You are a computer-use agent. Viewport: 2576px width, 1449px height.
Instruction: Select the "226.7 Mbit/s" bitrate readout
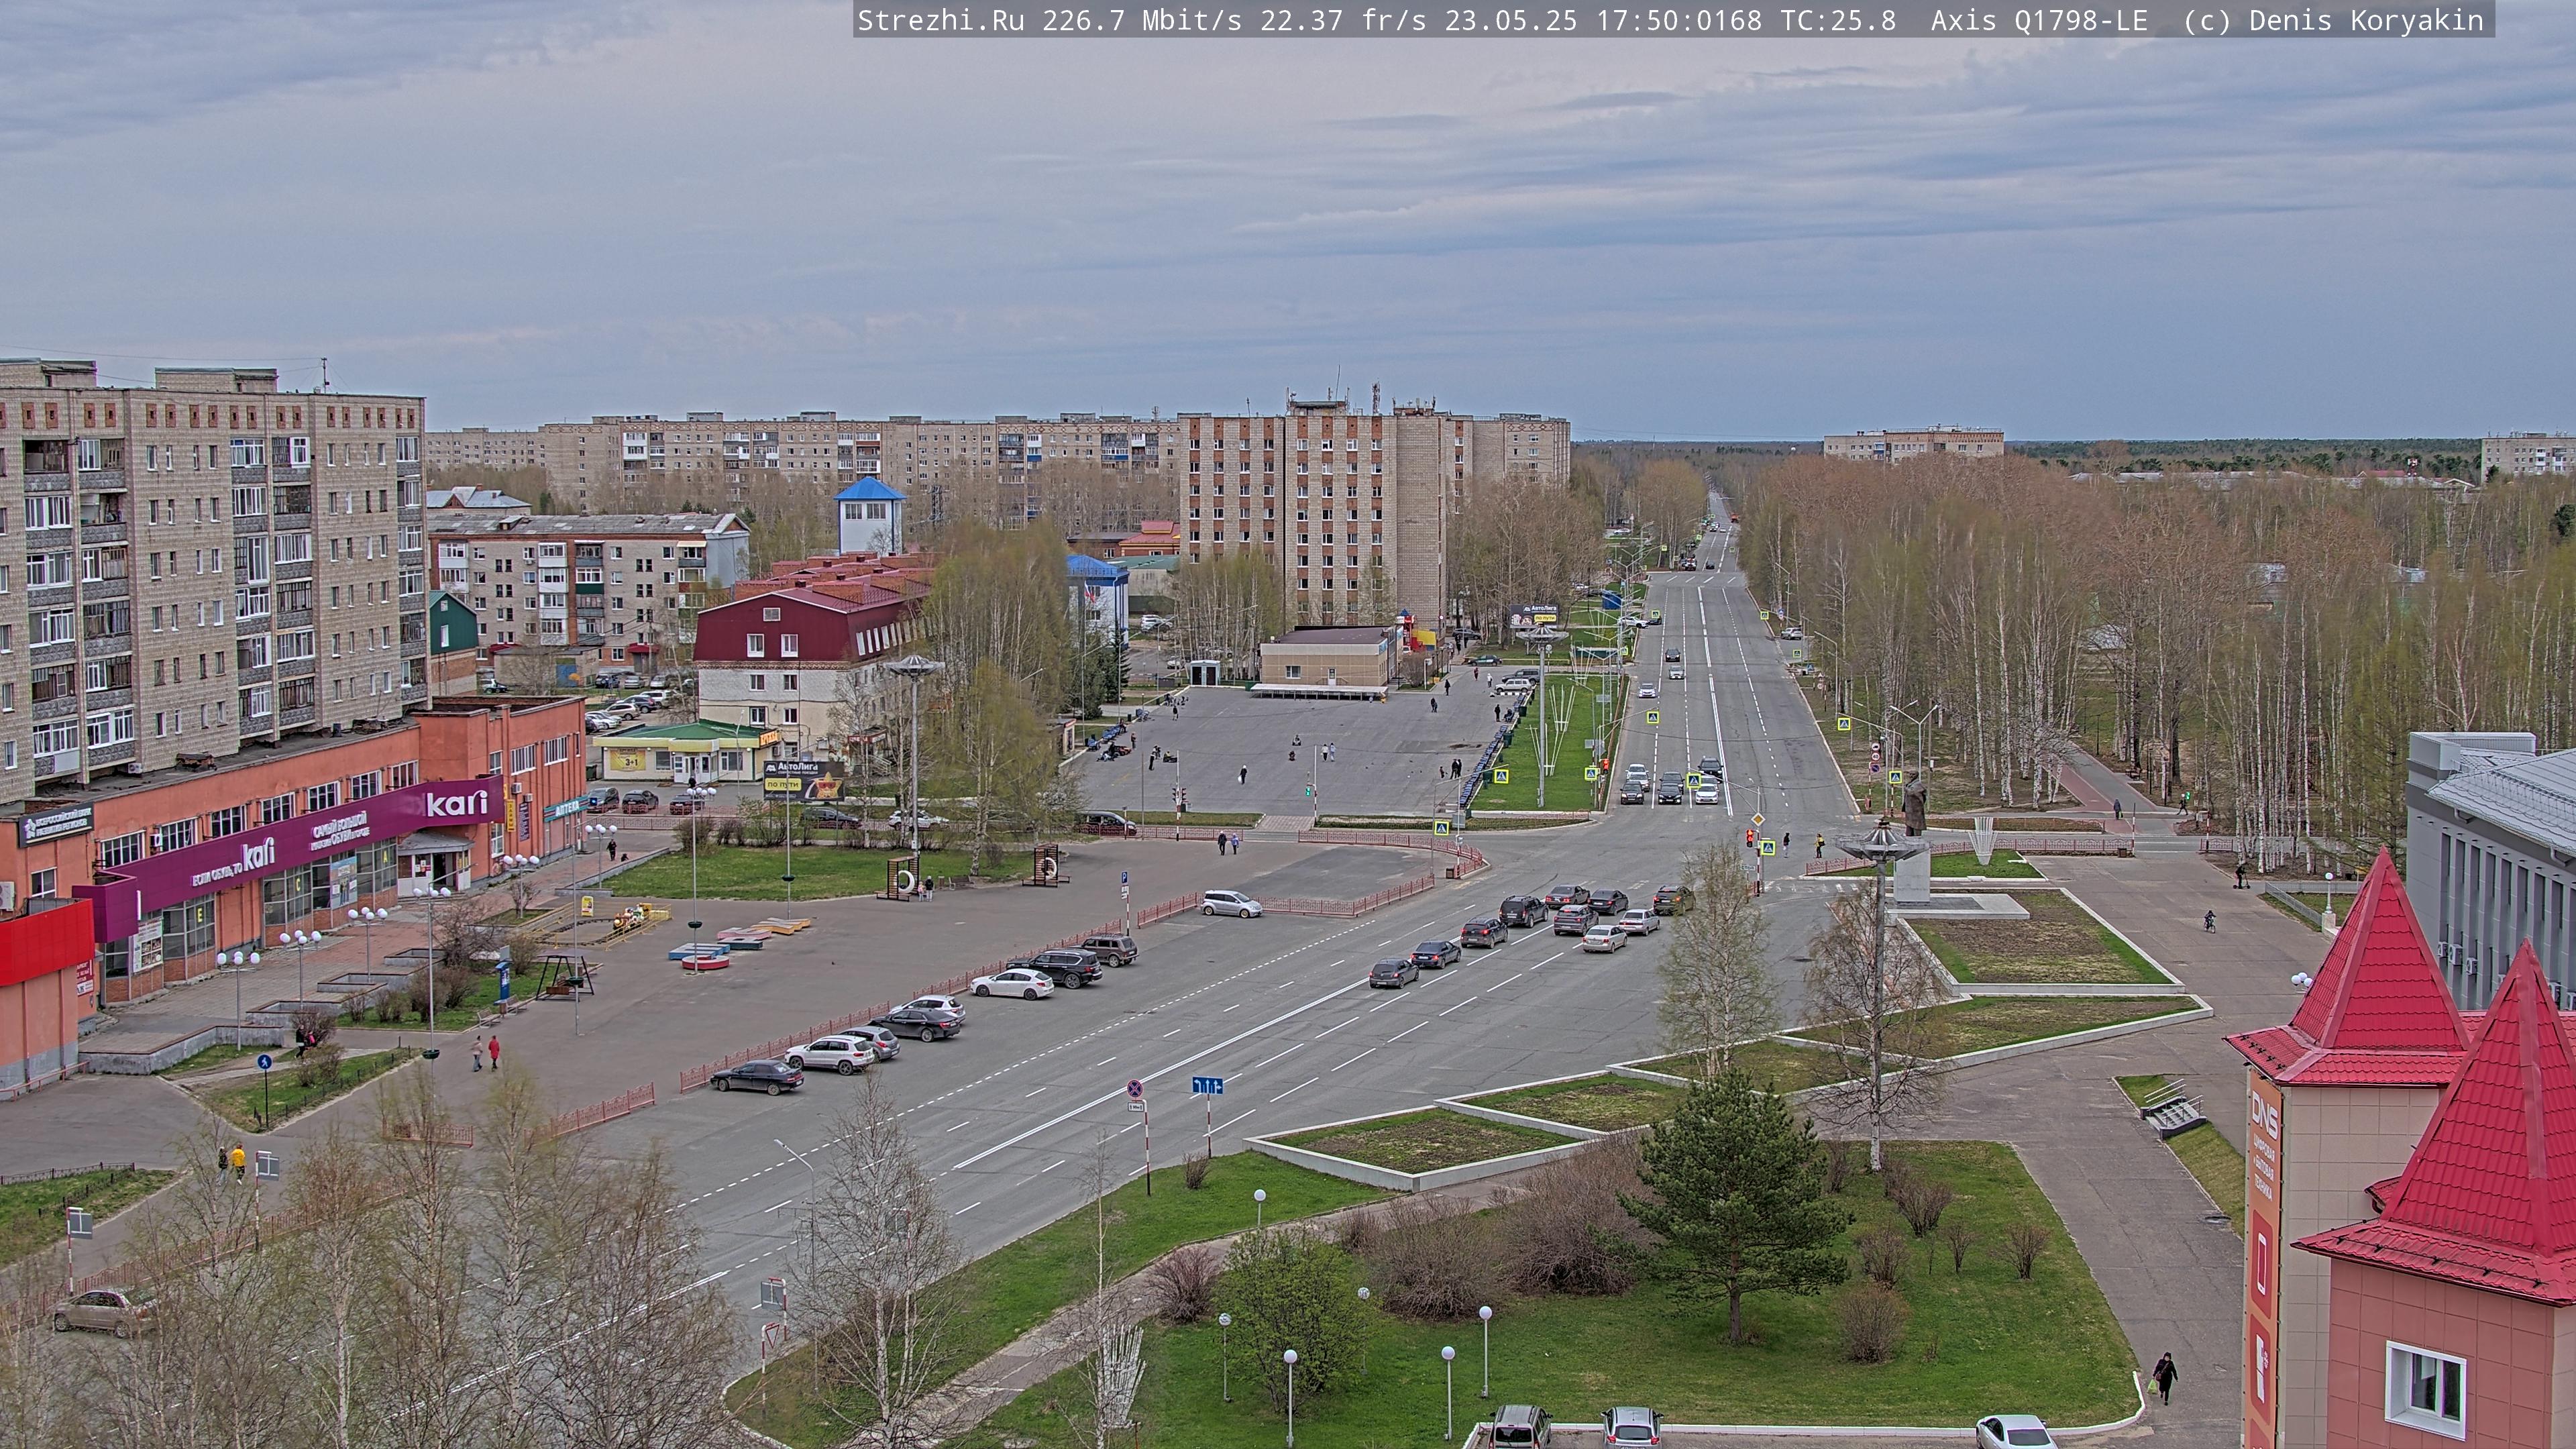click(x=1142, y=20)
